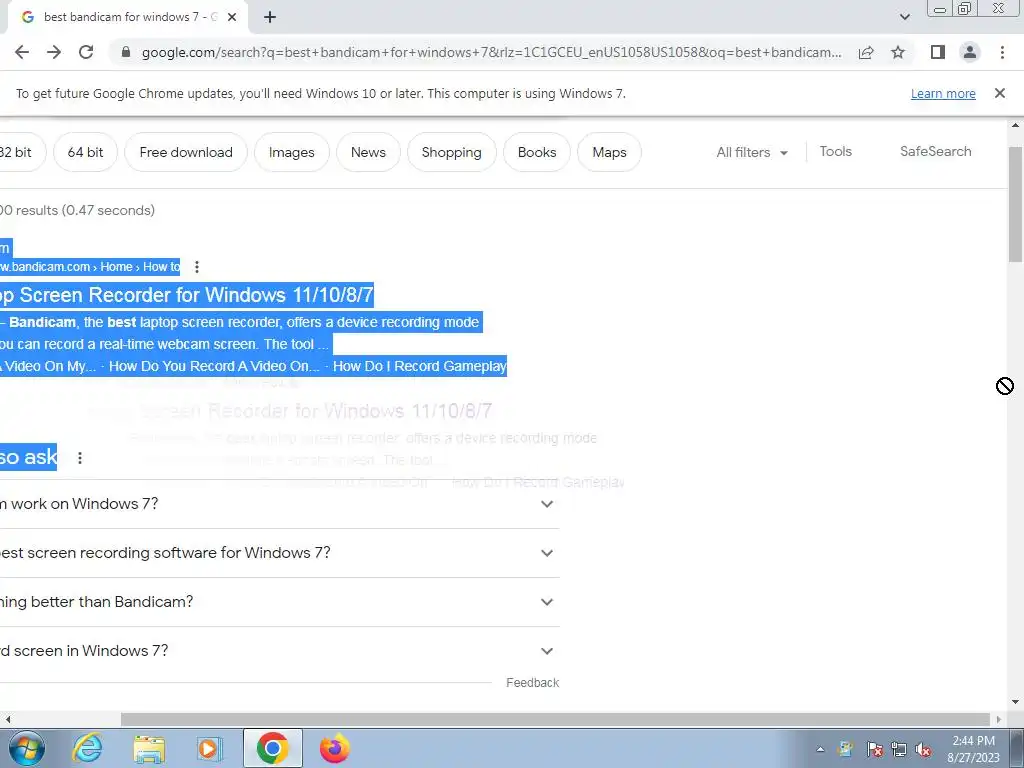View site information via the padlock icon
1024x768 pixels.
(x=126, y=52)
